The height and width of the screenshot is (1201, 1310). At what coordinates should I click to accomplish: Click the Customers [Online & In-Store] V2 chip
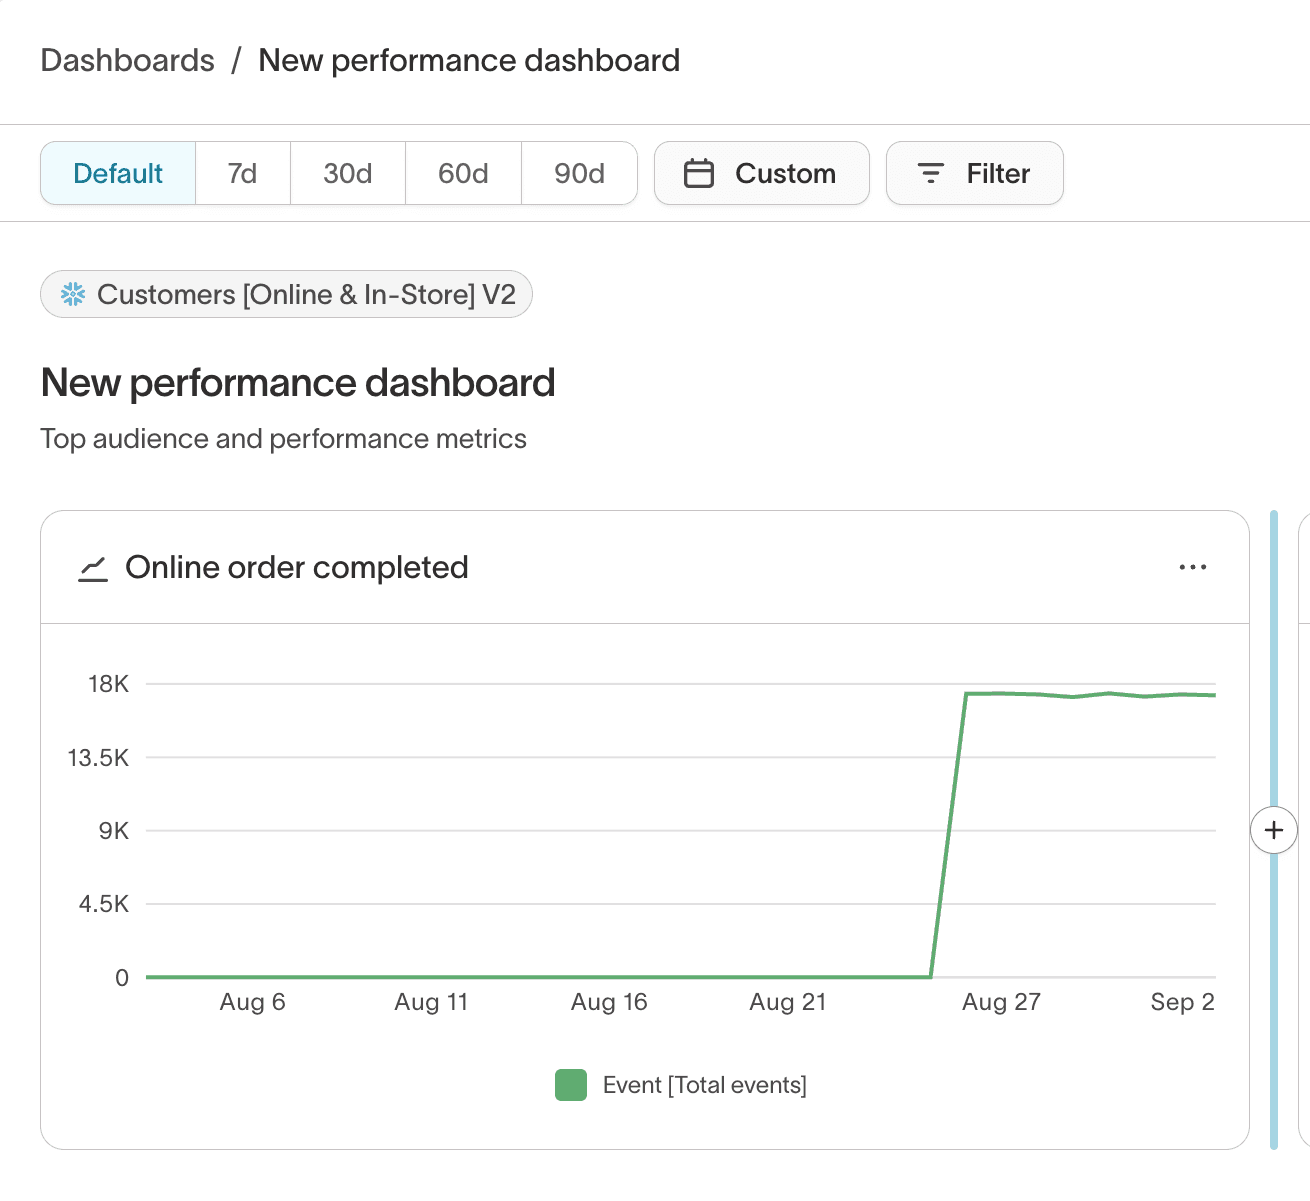pyautogui.click(x=286, y=294)
